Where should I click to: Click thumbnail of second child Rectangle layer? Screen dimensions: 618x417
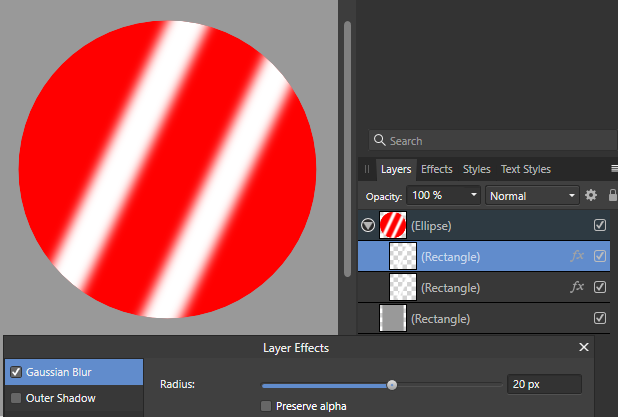point(403,287)
